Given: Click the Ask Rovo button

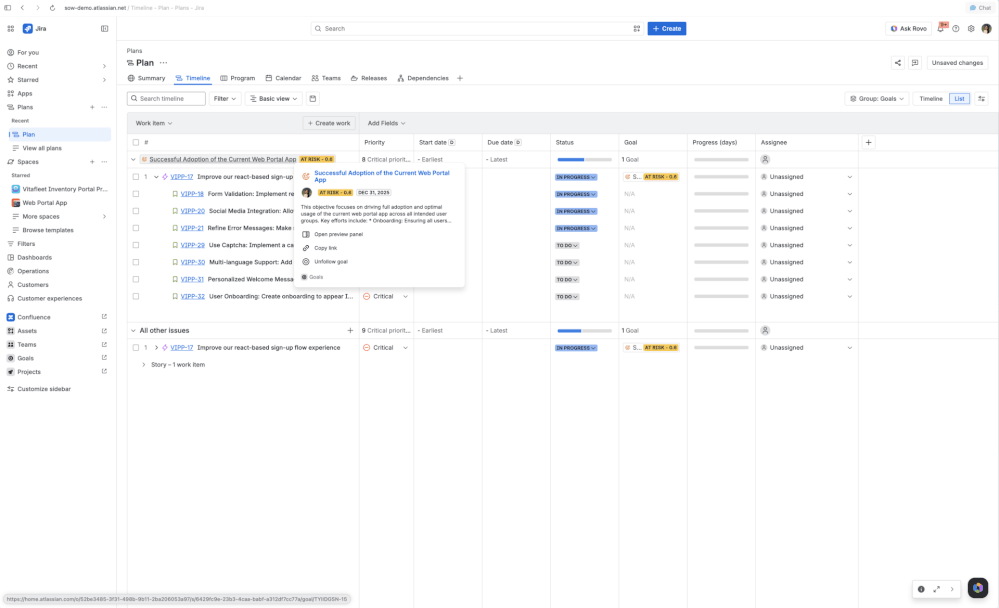Looking at the screenshot, I should (x=908, y=29).
